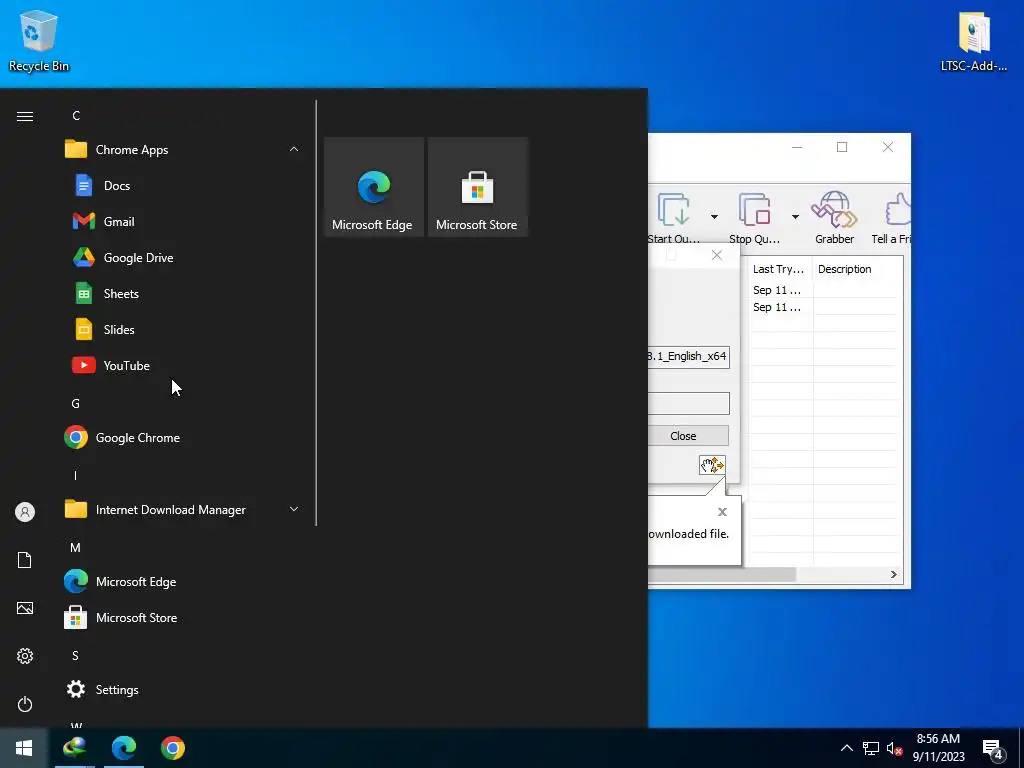Jump to the letter G section header

click(76, 404)
